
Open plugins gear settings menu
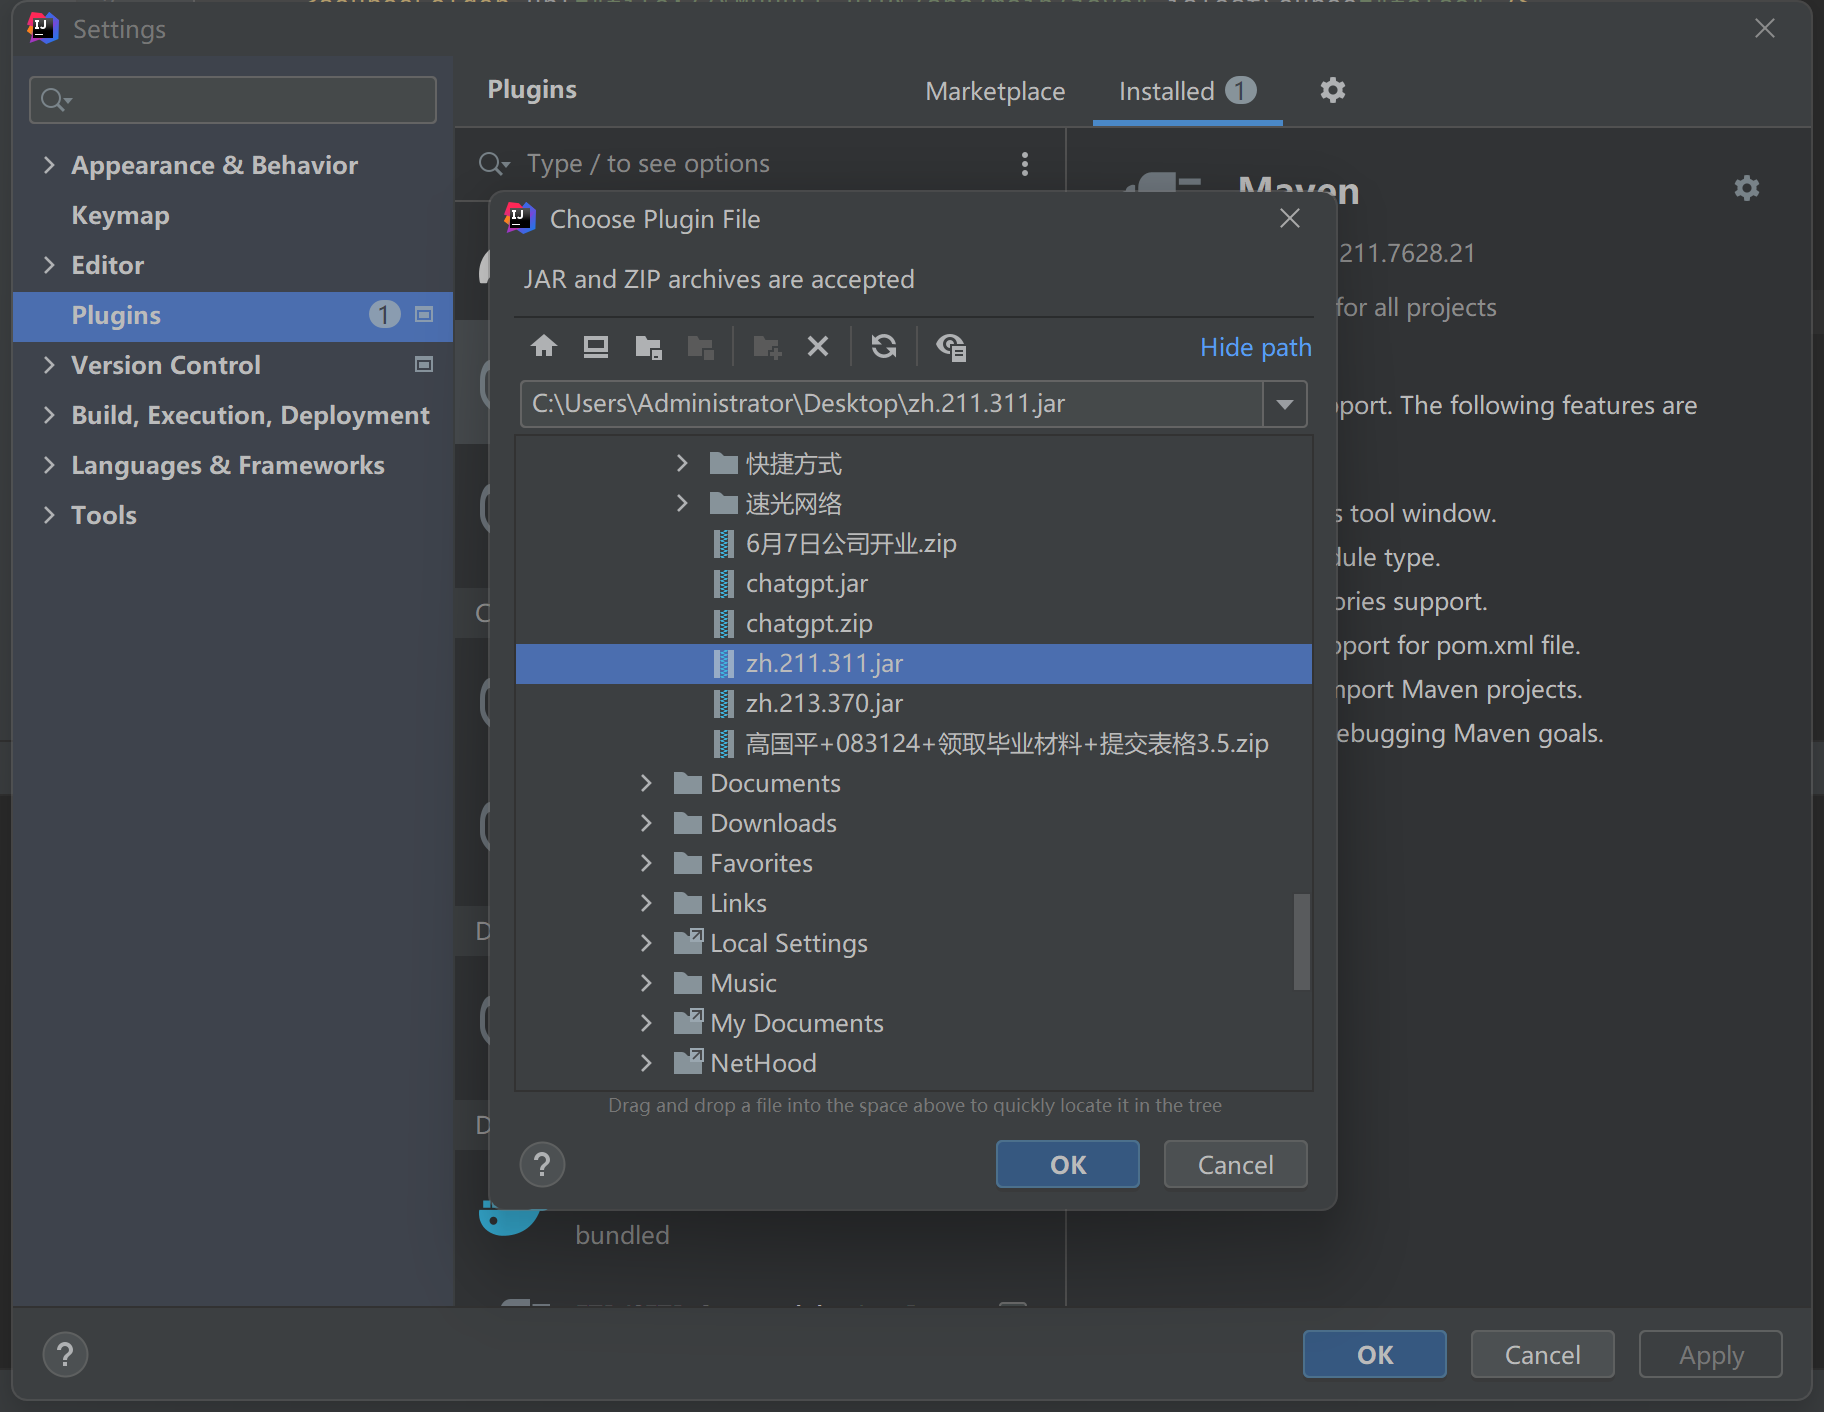1332,90
